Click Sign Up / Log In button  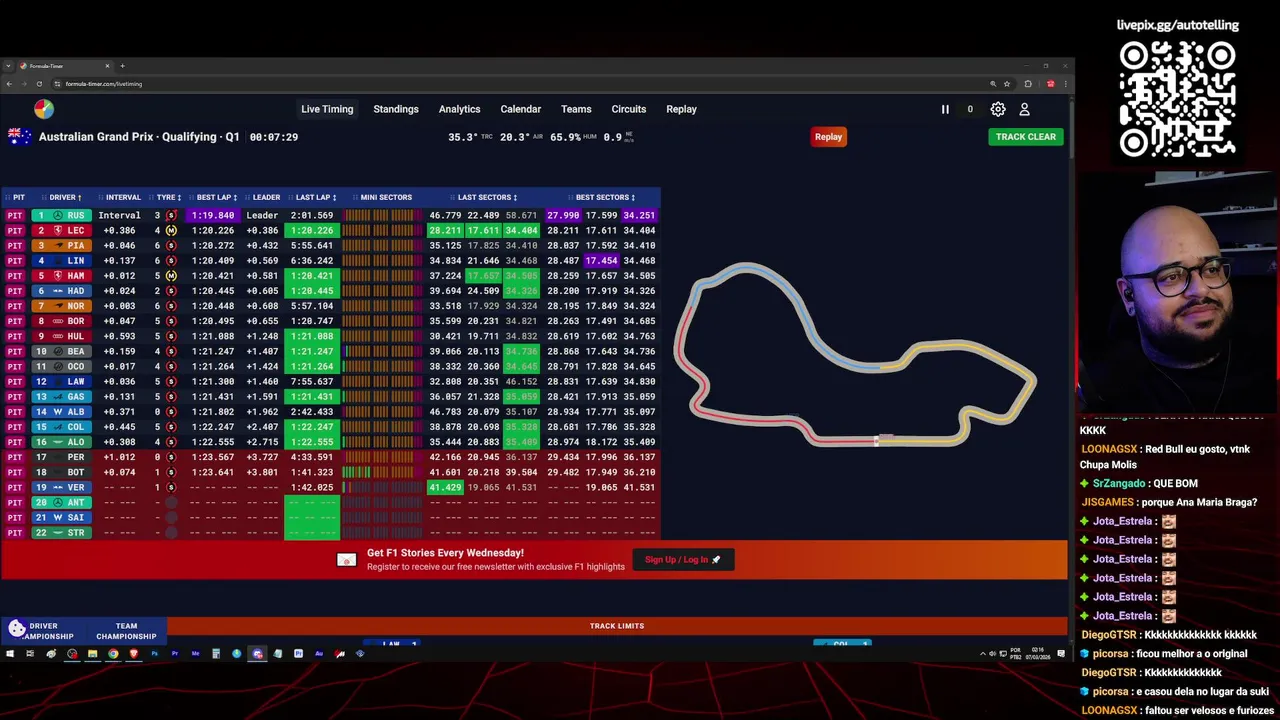[683, 560]
